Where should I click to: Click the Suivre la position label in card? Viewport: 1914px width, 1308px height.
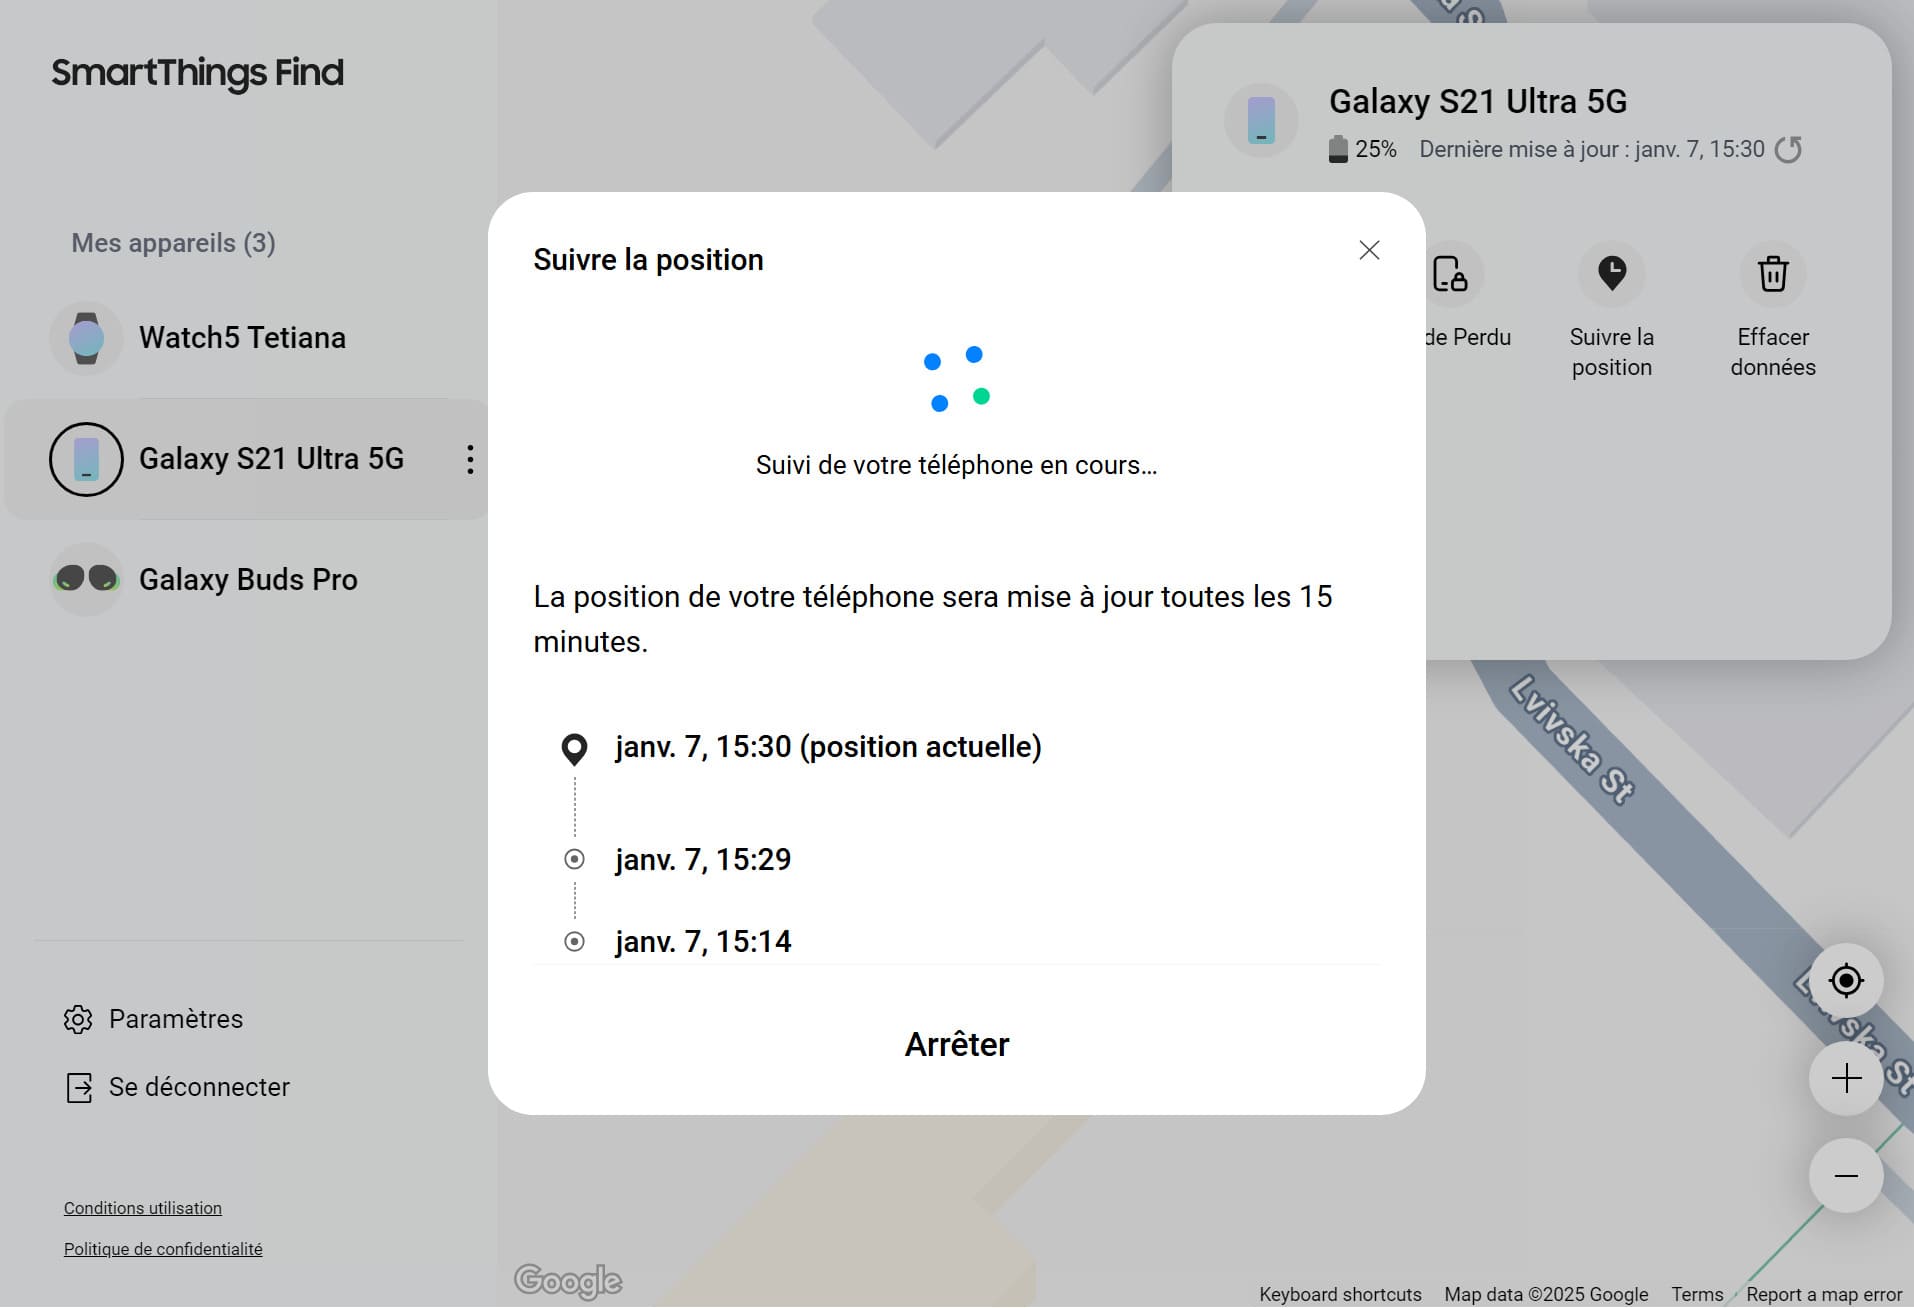(x=1612, y=352)
